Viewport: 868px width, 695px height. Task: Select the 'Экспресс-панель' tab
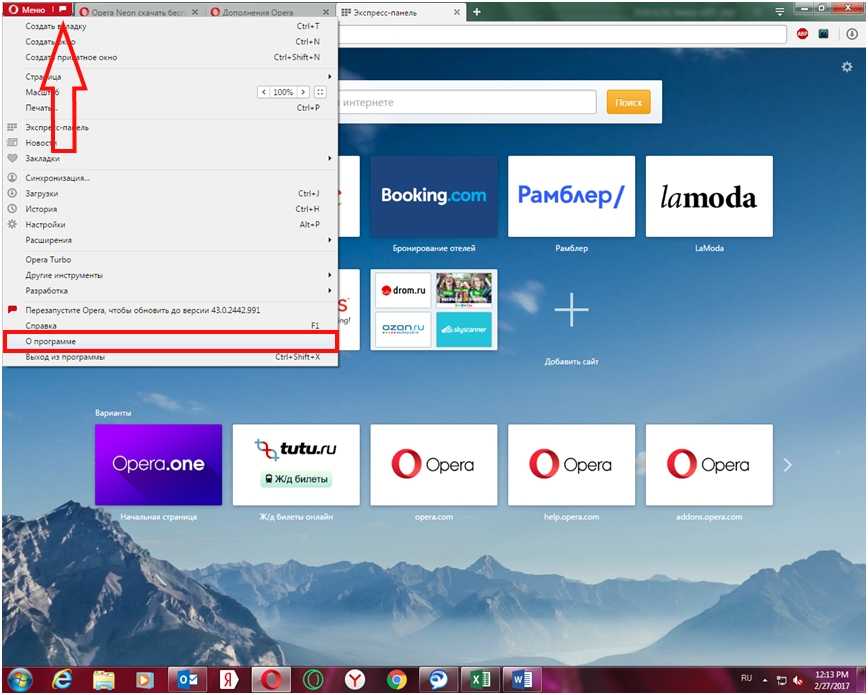[400, 12]
